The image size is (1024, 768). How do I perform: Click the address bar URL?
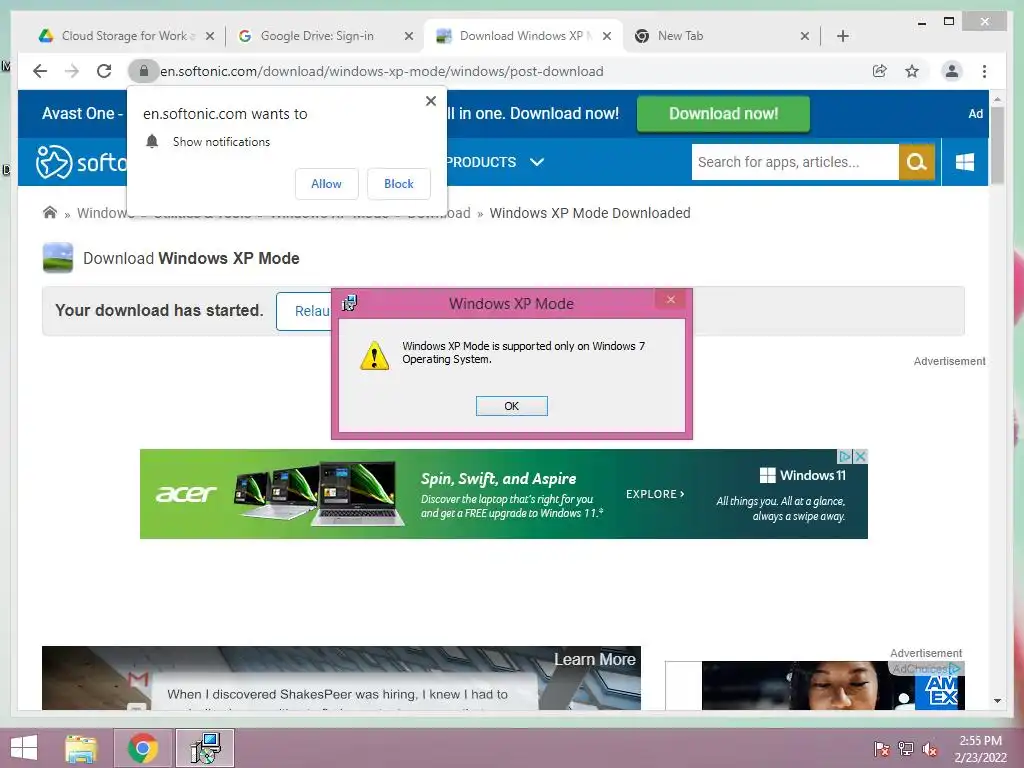pos(381,71)
